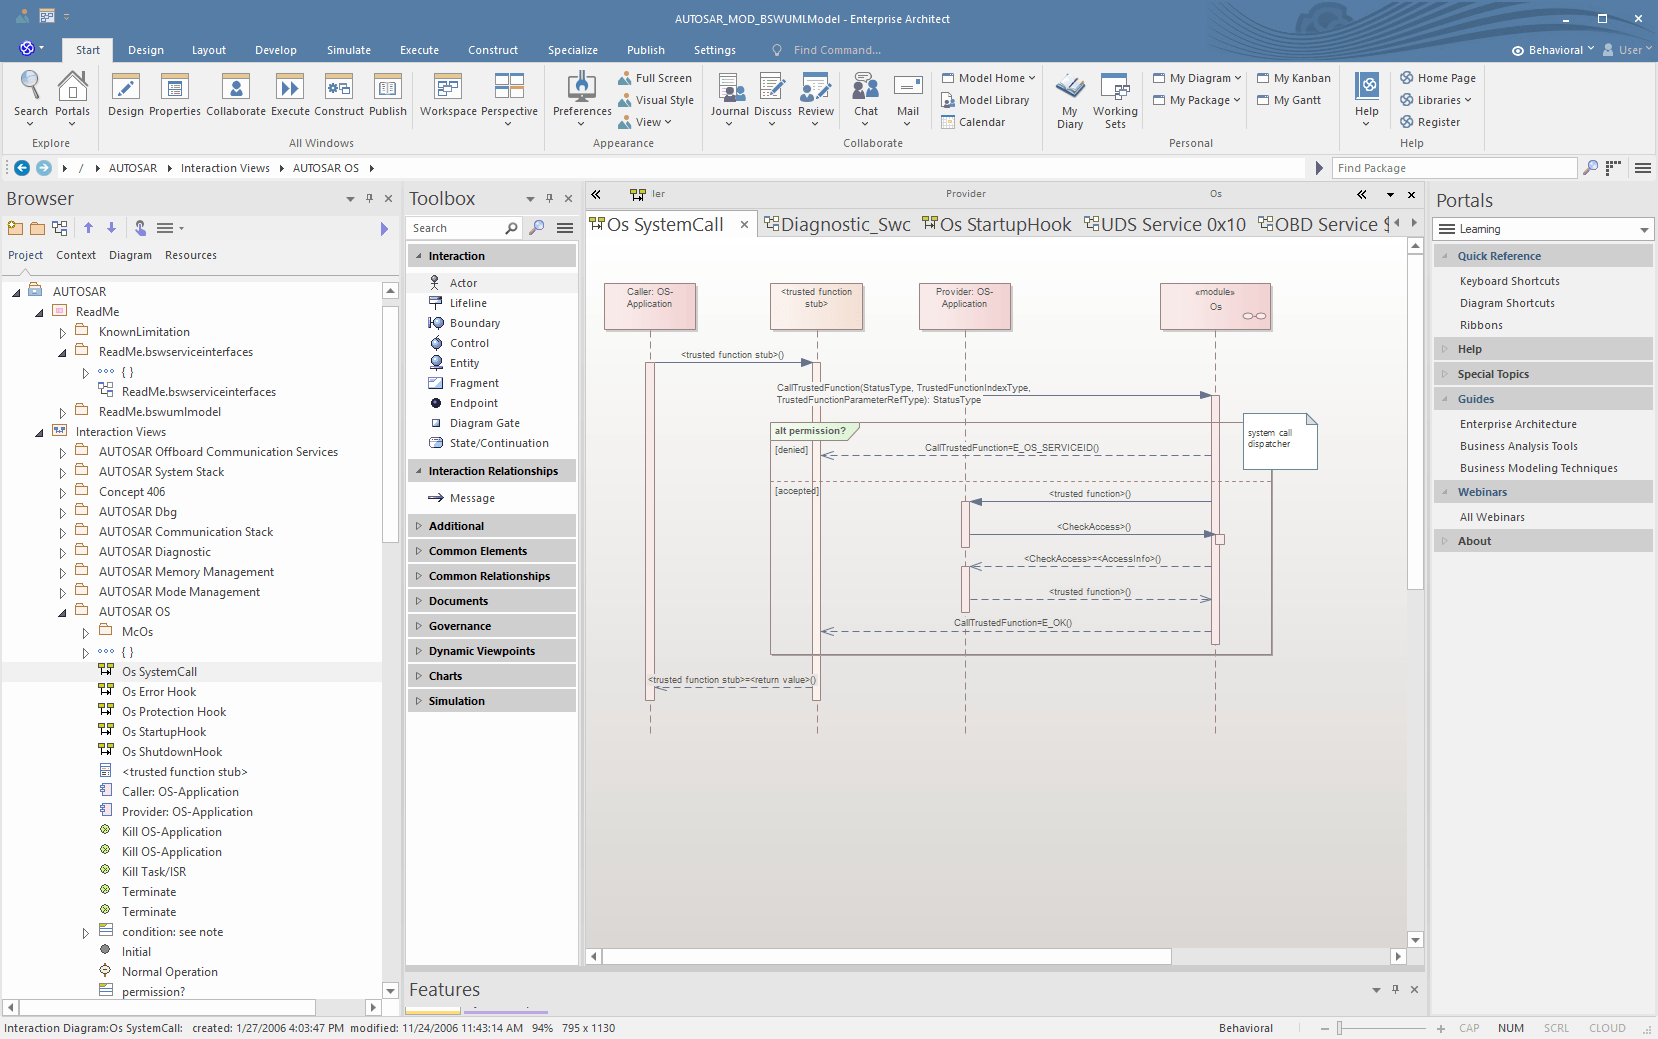Collapse the AUTOSAR OS package
1658x1039 pixels.
[62, 612]
